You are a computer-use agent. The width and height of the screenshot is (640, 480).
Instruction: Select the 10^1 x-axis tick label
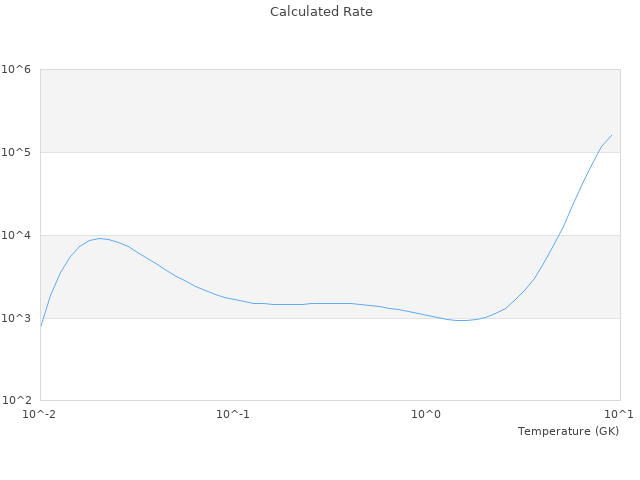coord(620,414)
